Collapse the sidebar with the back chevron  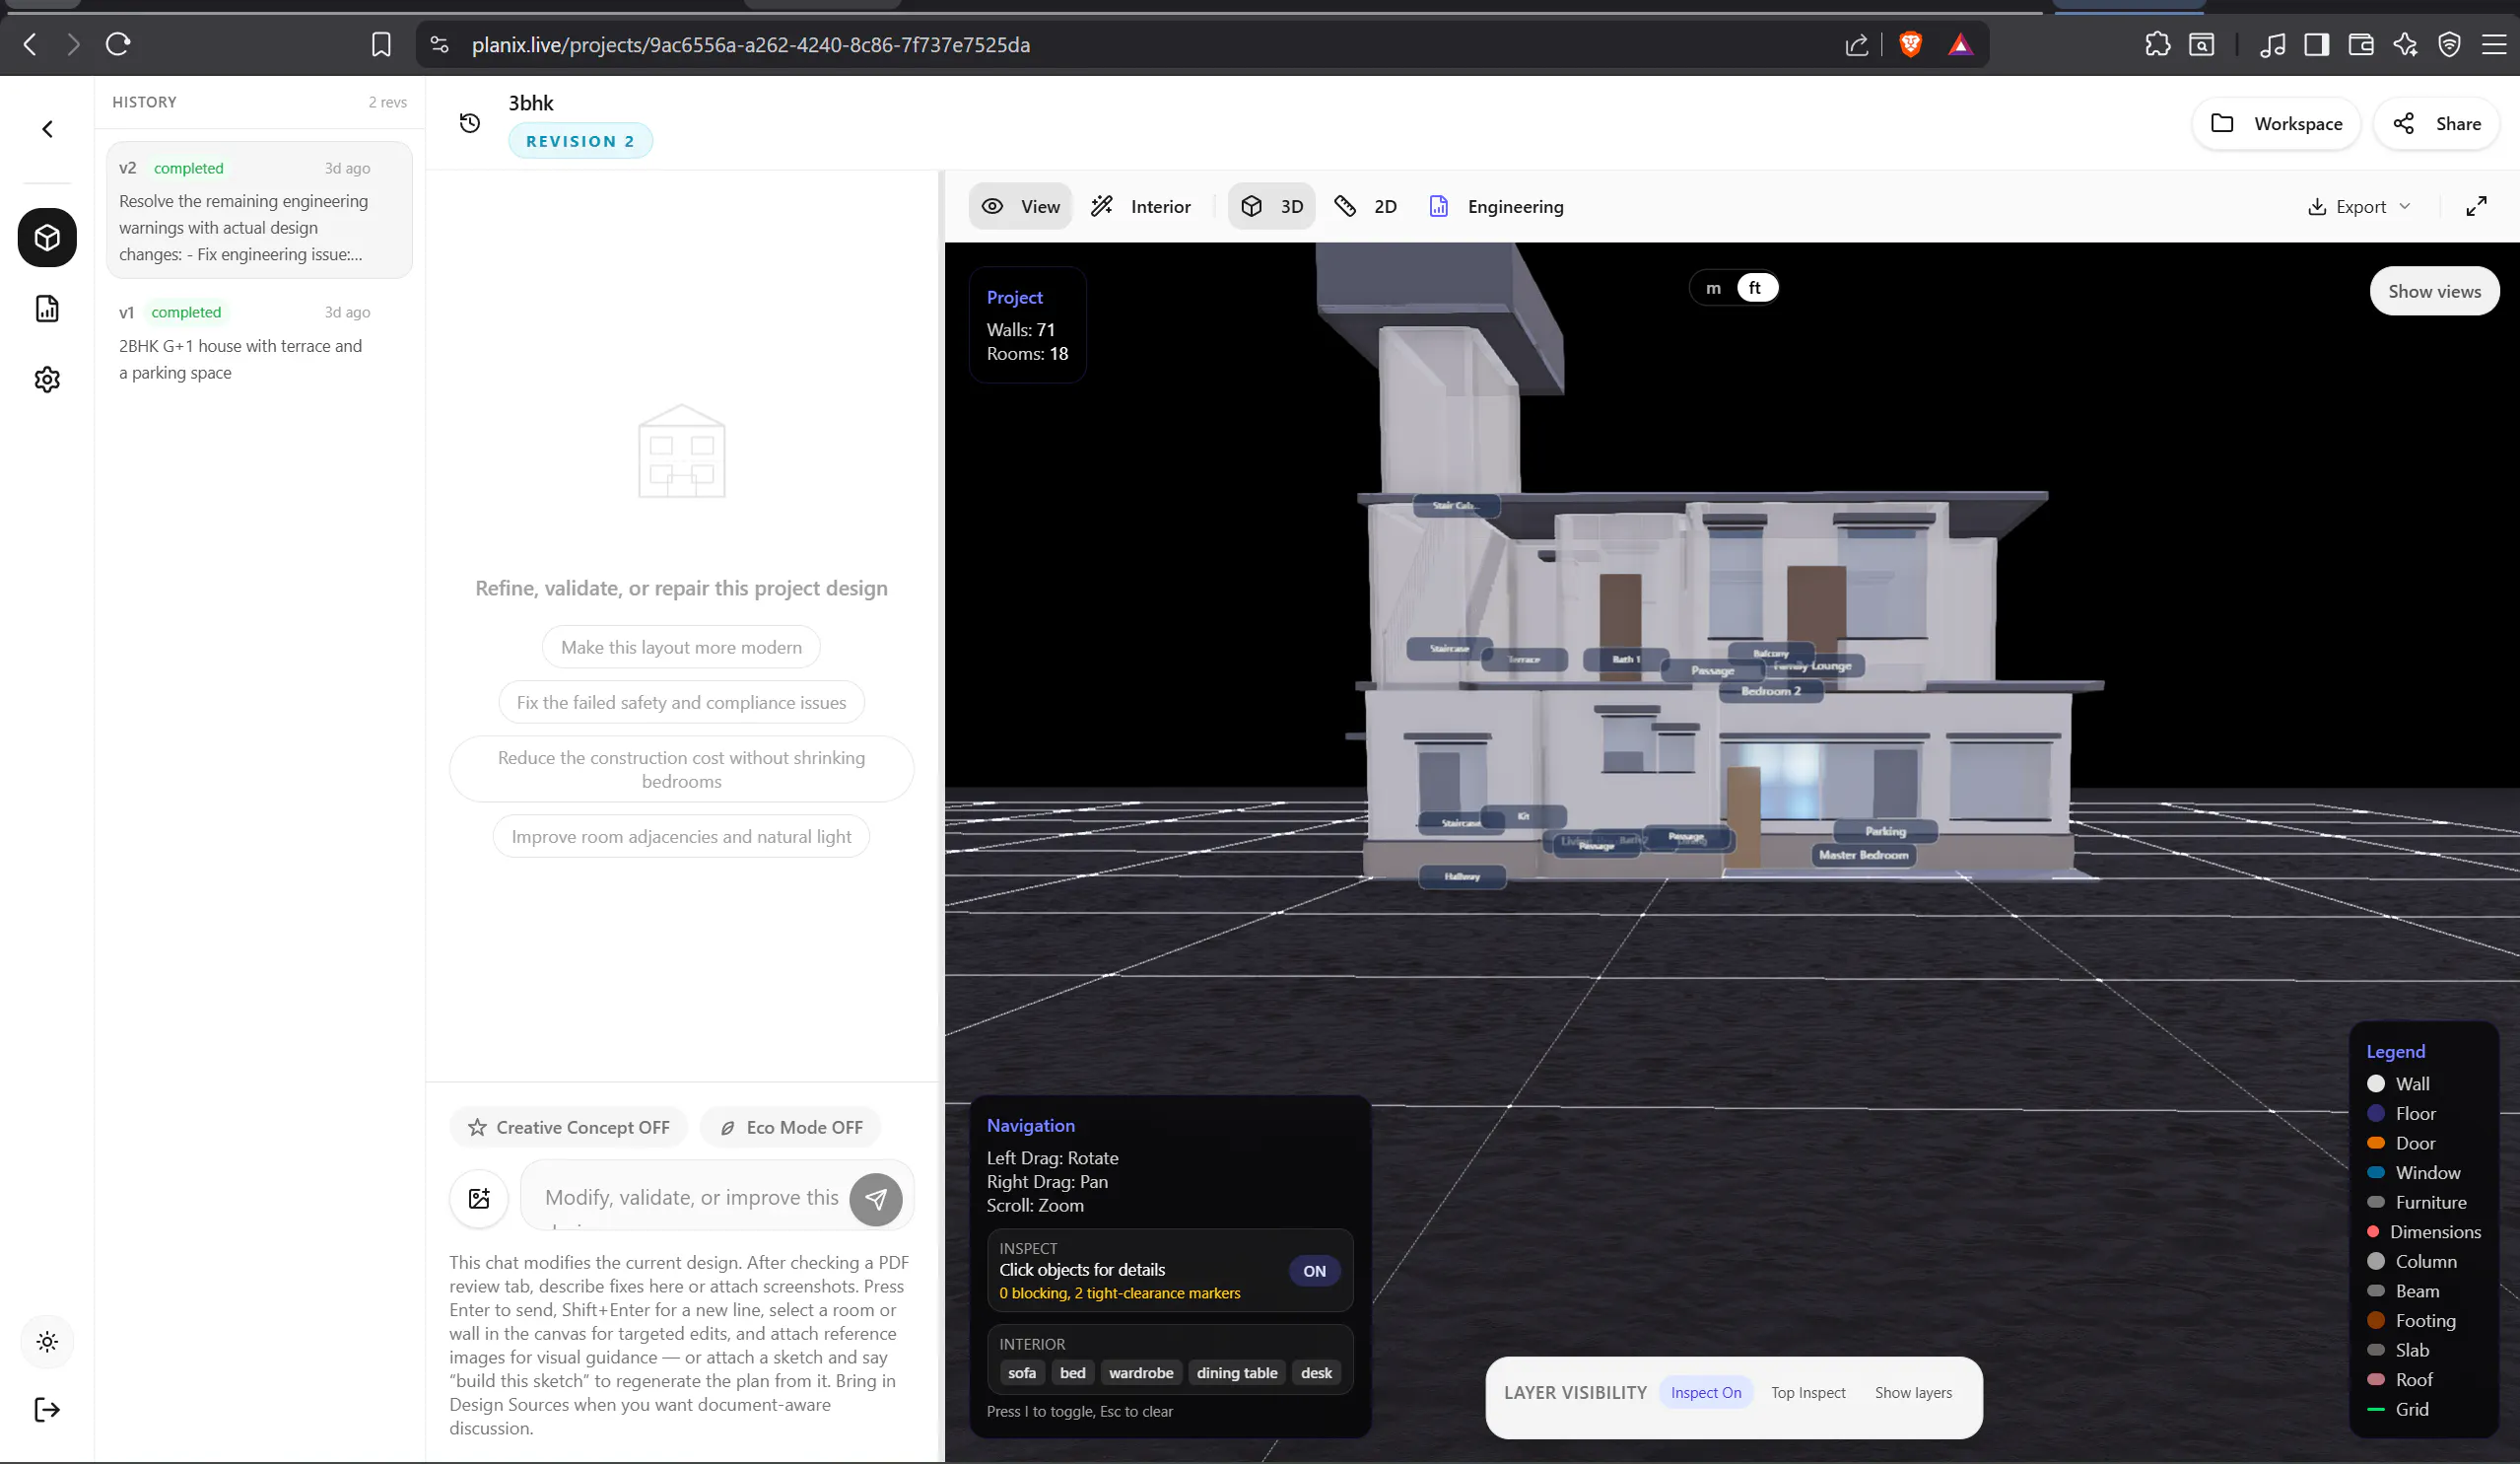click(x=47, y=129)
